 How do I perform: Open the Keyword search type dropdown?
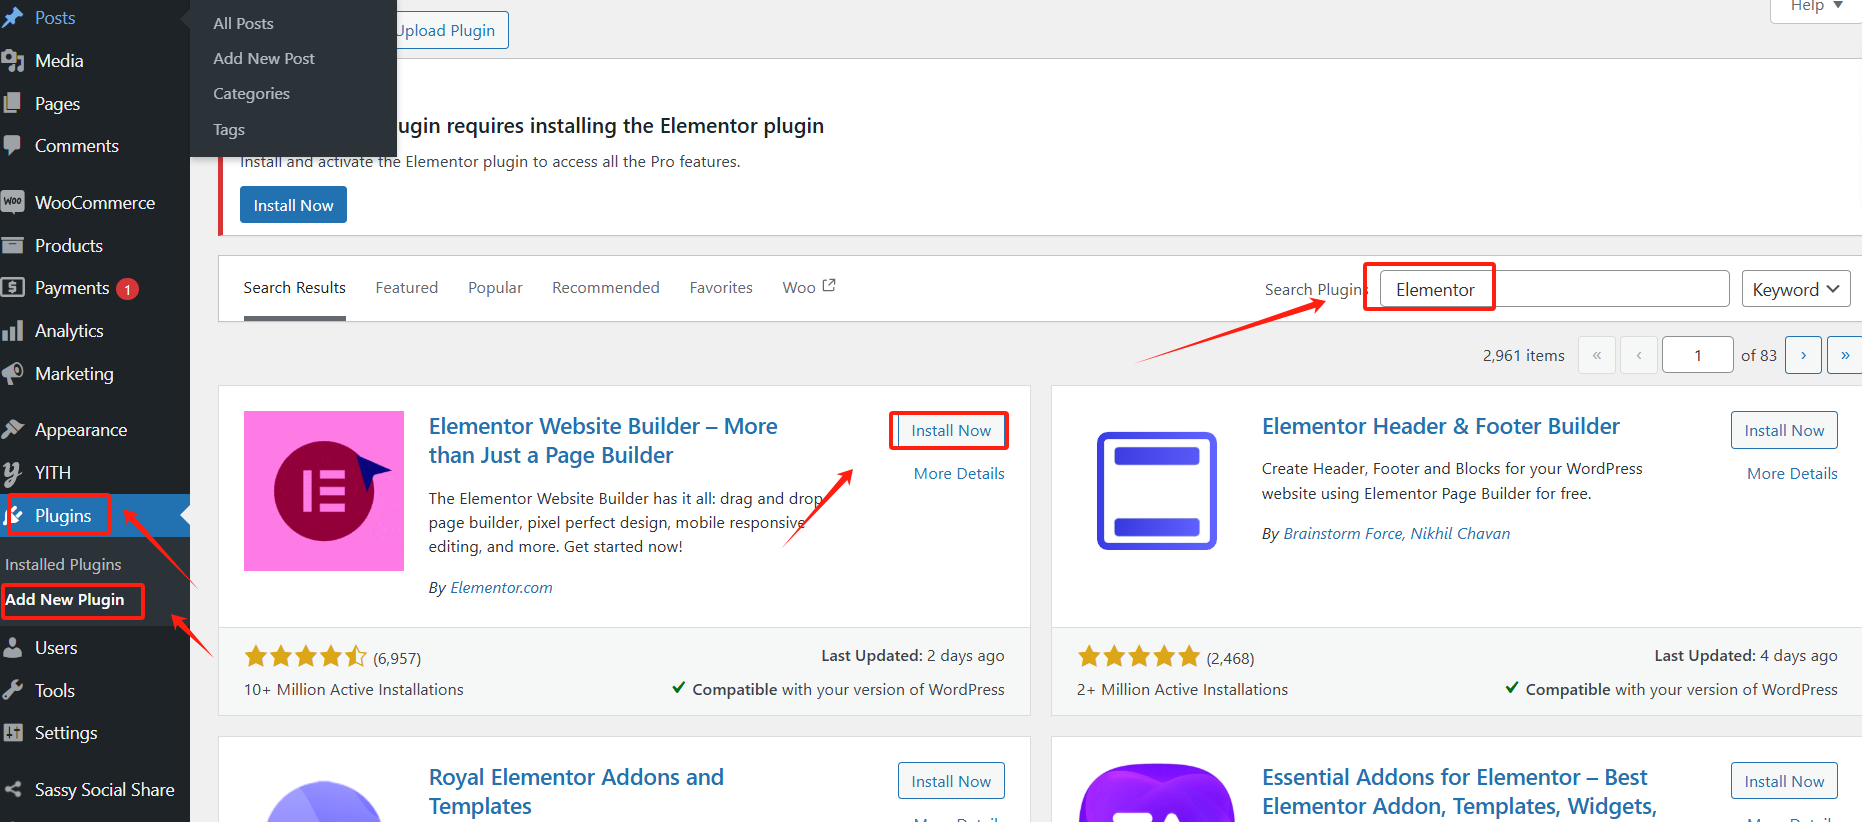[x=1795, y=289]
